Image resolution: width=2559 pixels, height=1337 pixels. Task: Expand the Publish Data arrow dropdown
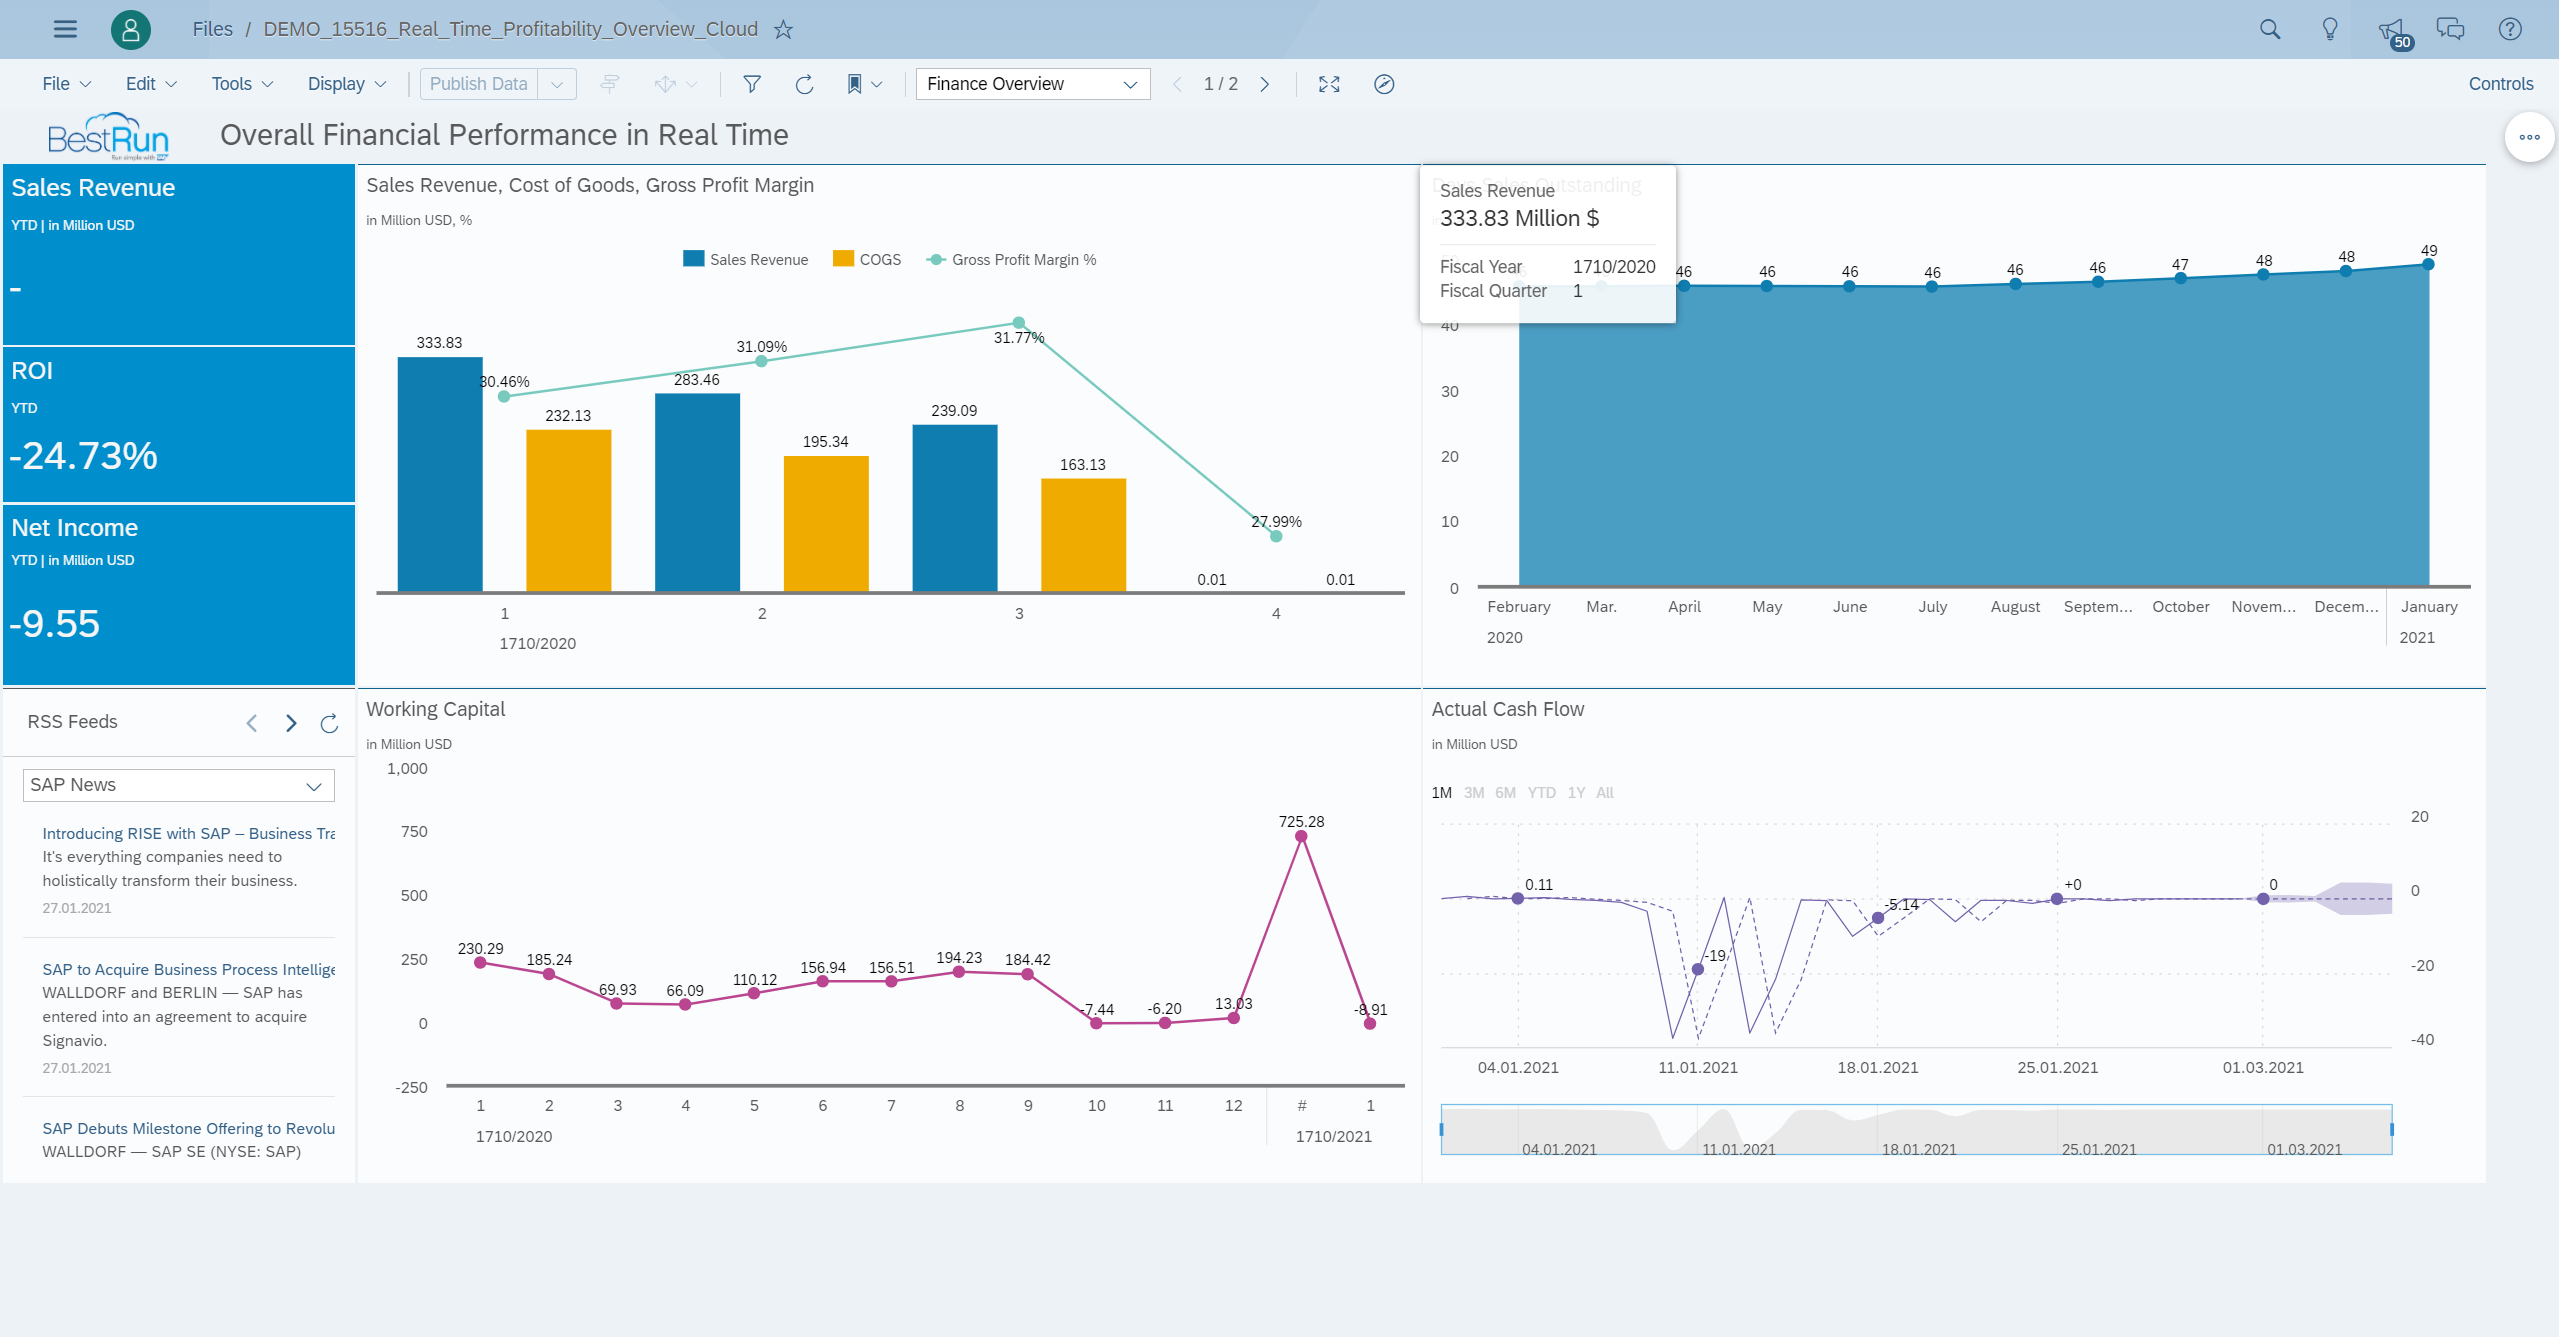pos(557,84)
